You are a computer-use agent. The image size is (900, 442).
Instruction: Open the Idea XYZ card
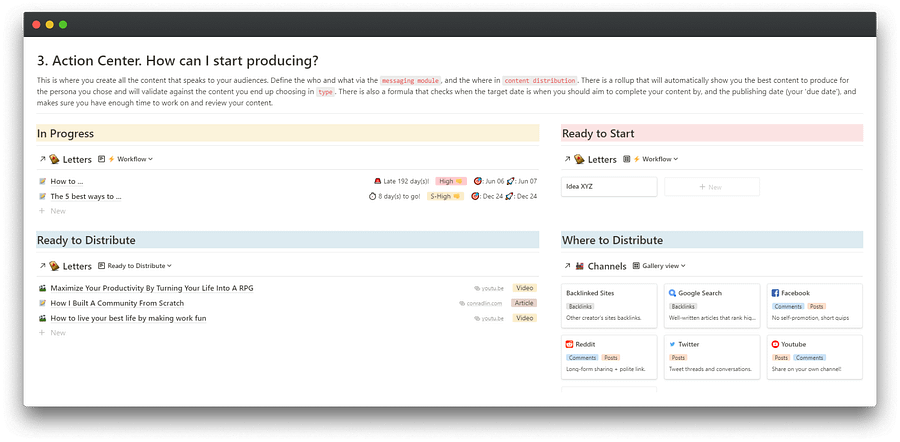[x=609, y=187]
